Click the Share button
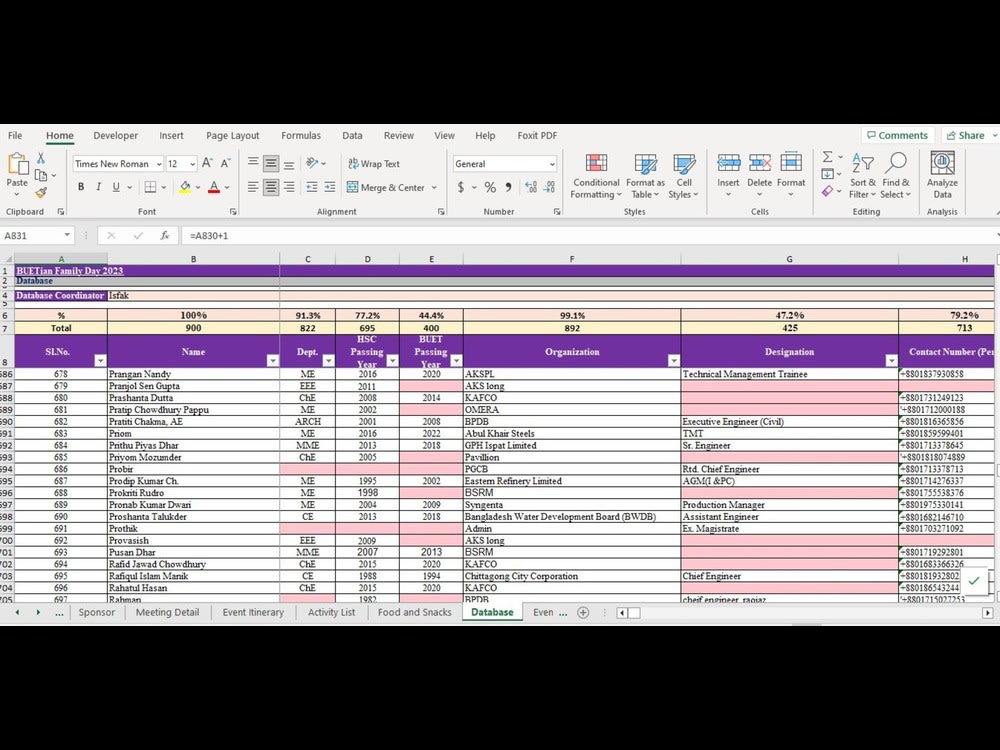The width and height of the screenshot is (1000, 750). coord(966,135)
